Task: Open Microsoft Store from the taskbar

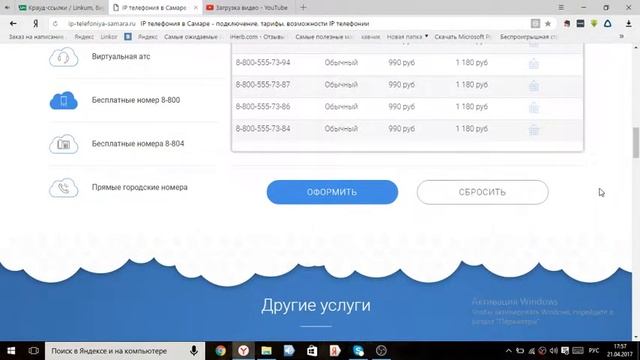Action: 312,351
